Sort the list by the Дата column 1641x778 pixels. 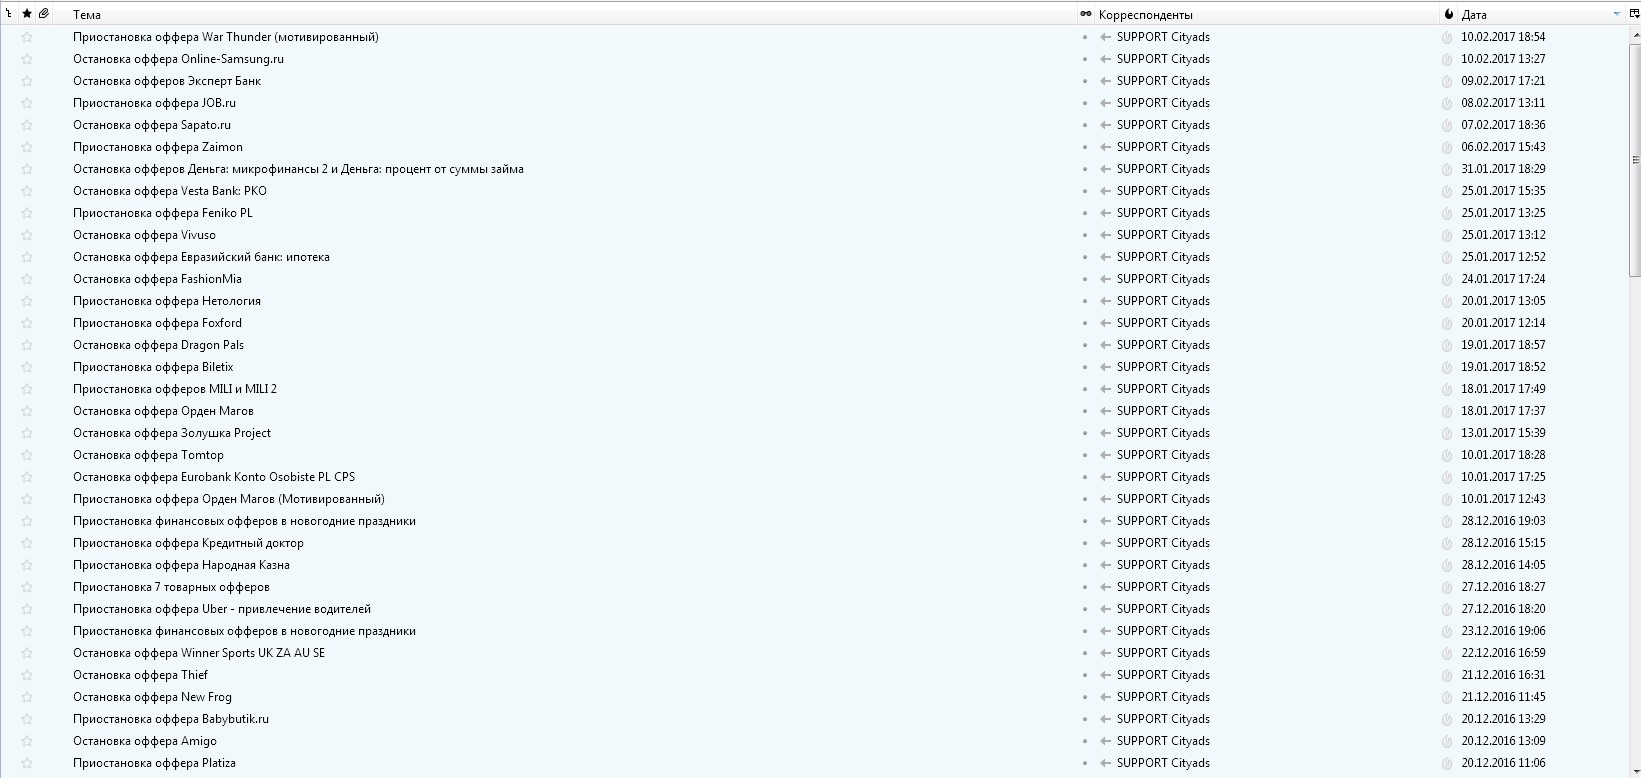point(1474,15)
